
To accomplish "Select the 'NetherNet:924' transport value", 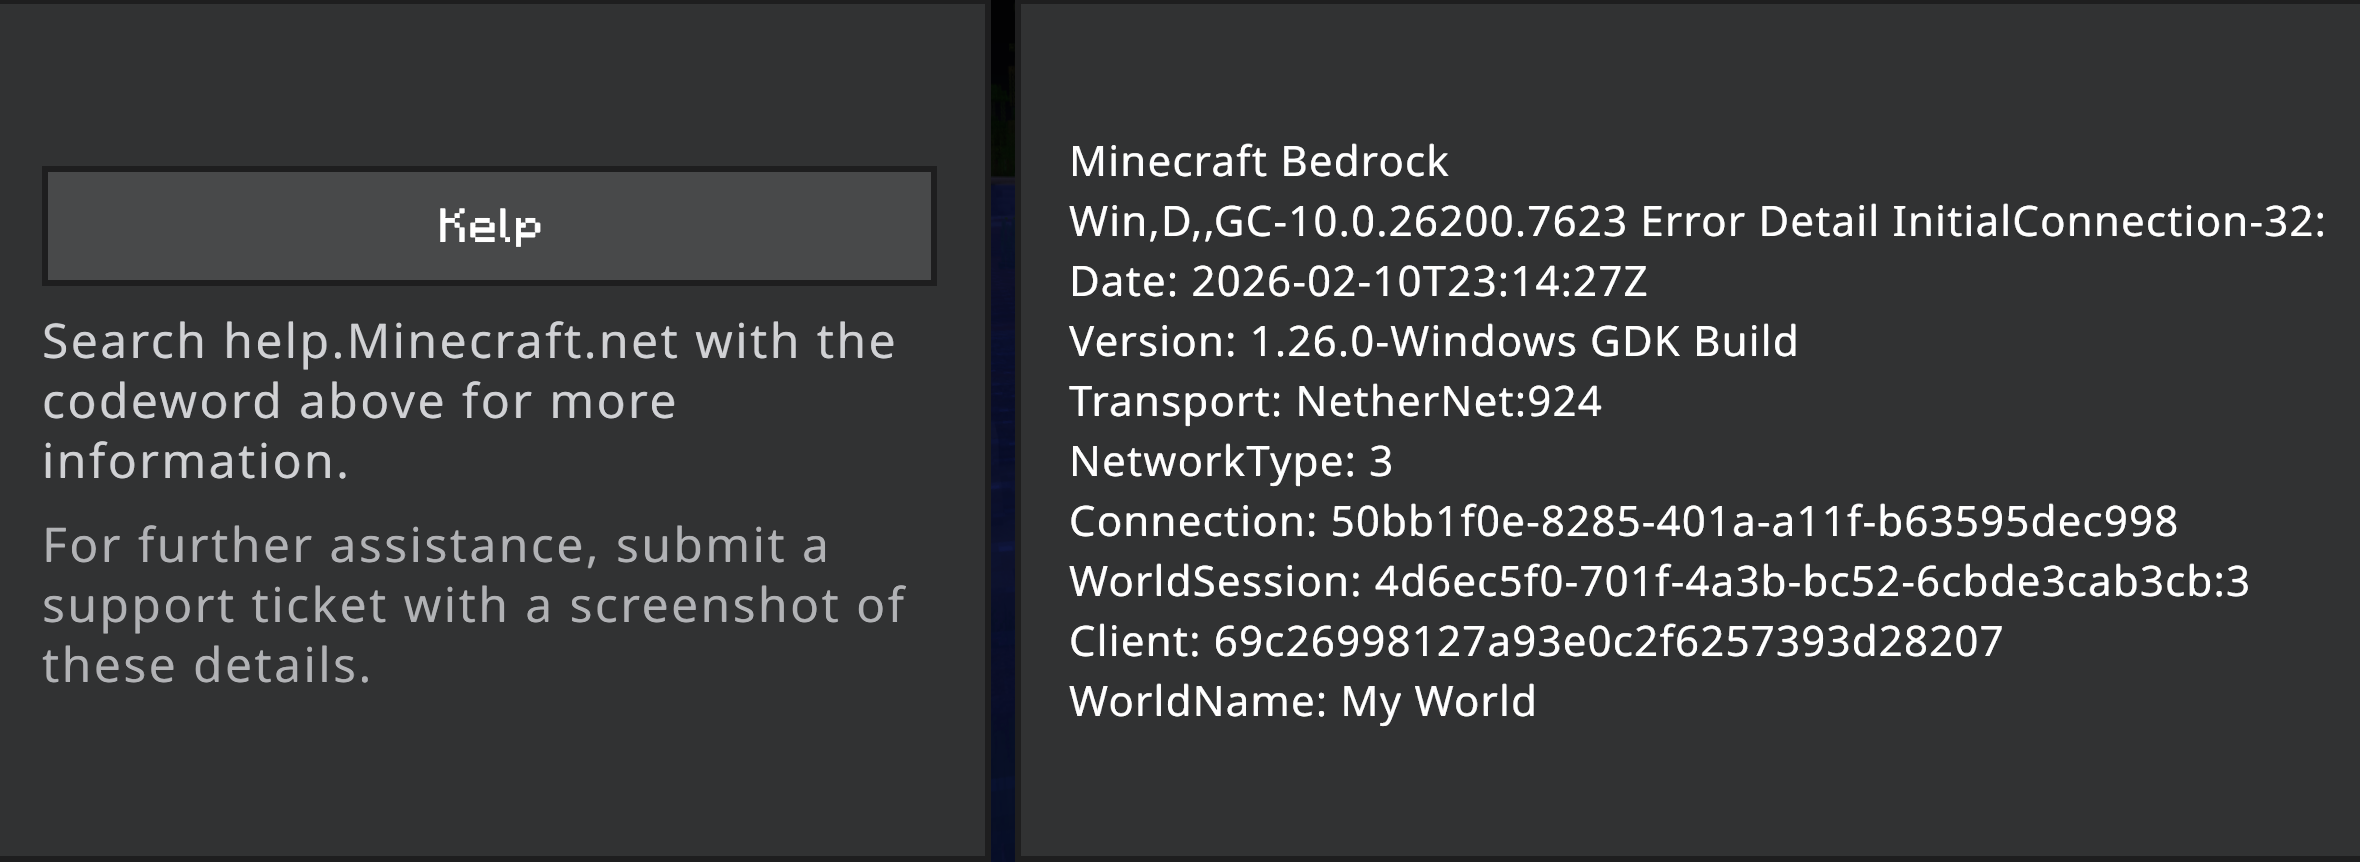I will [x=1448, y=402].
